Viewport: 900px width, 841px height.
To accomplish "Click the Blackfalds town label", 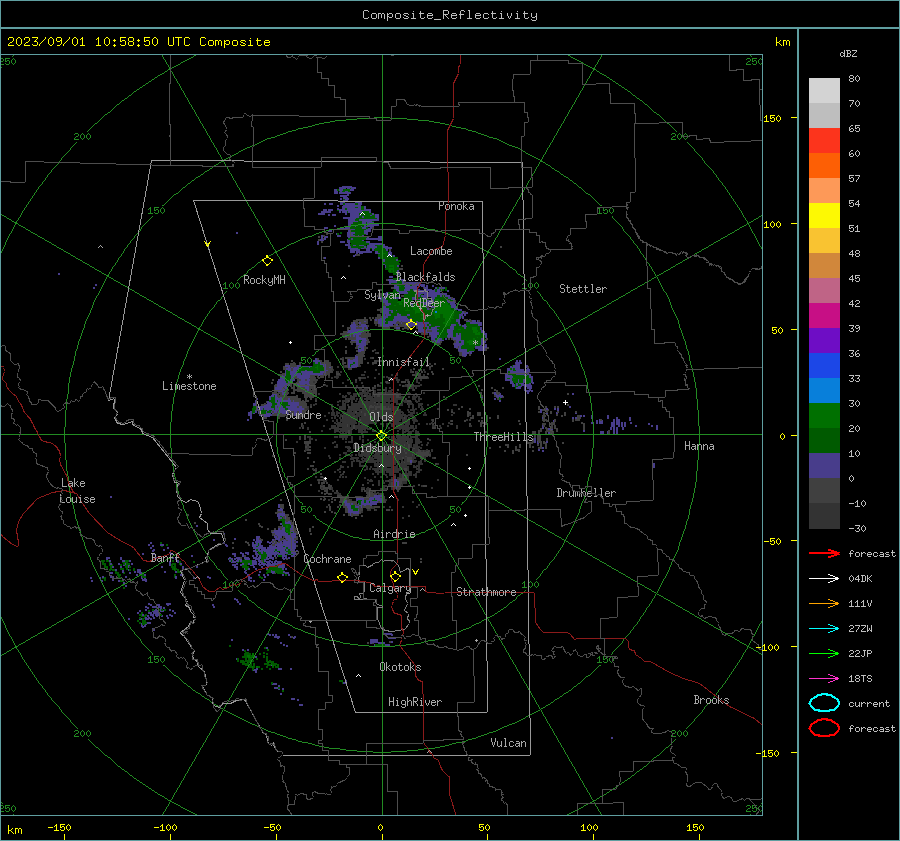I will coord(425,277).
